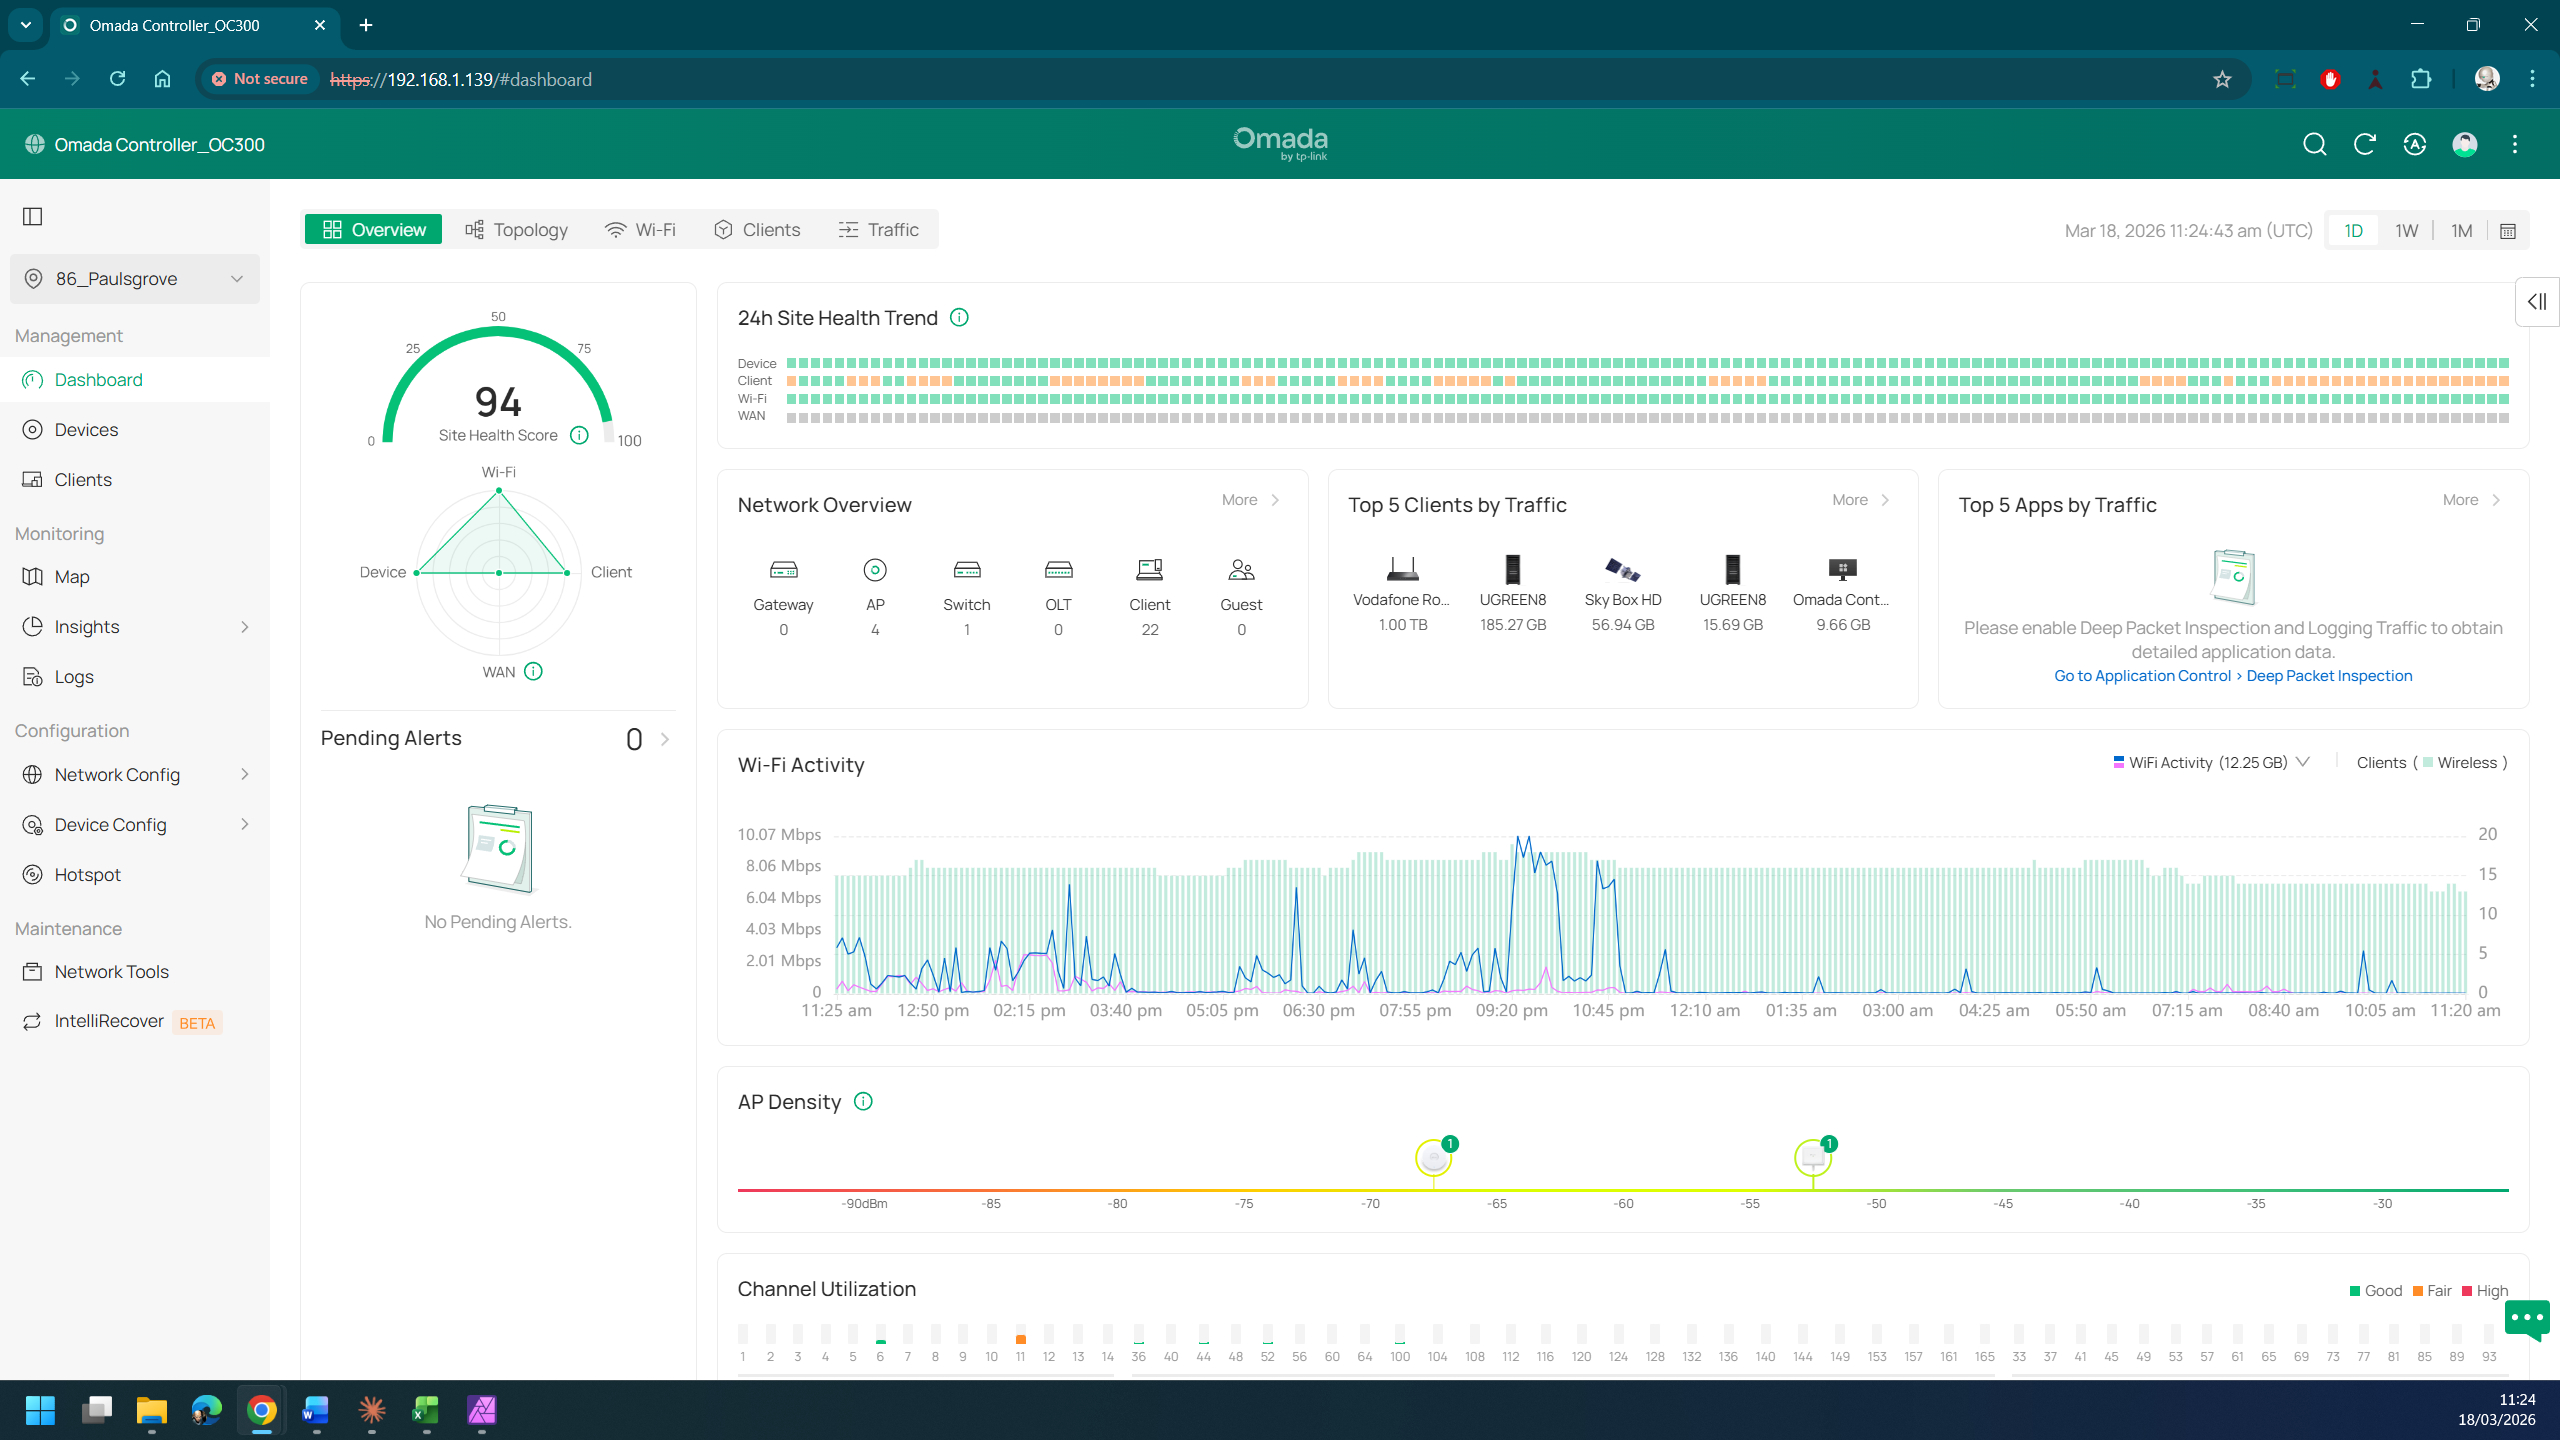Switch to the Traffic tab

(x=879, y=229)
